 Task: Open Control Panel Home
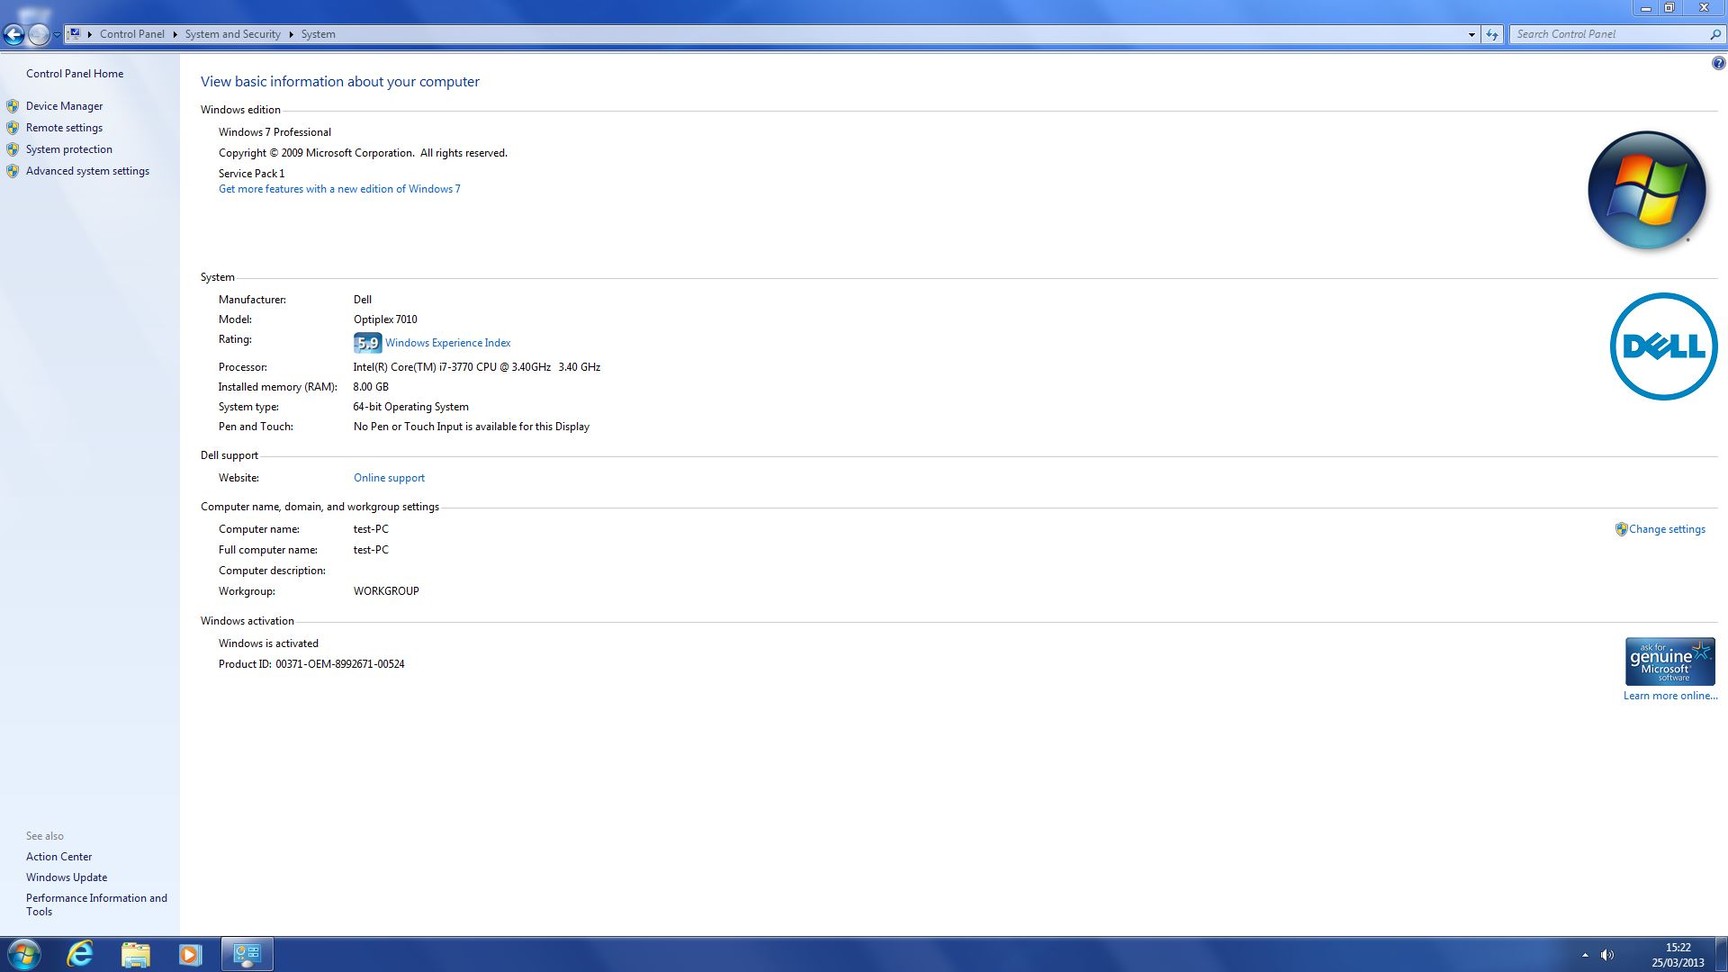click(75, 74)
